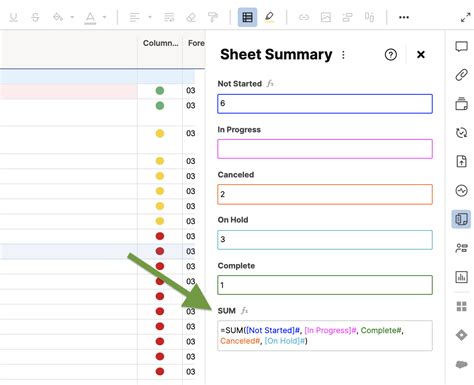This screenshot has height=385, width=474.
Task: Toggle wrap text in the toolbar
Action: point(169,17)
